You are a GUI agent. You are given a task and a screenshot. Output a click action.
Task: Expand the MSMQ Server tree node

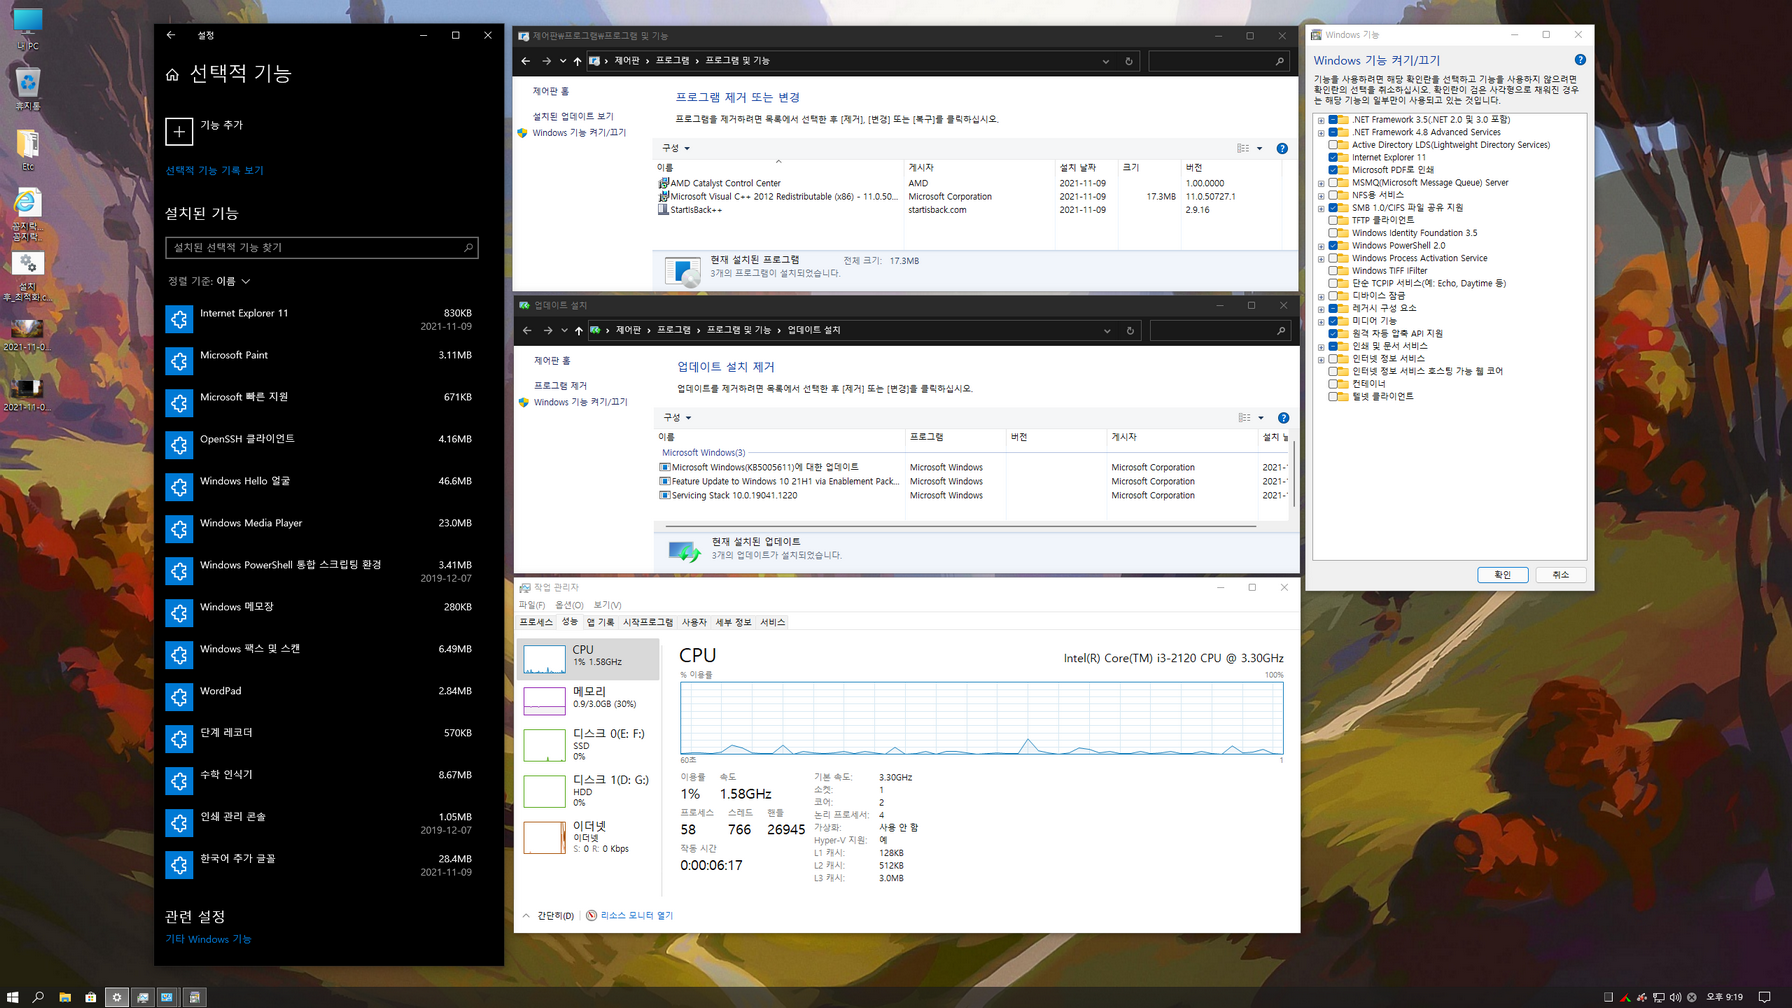1321,183
